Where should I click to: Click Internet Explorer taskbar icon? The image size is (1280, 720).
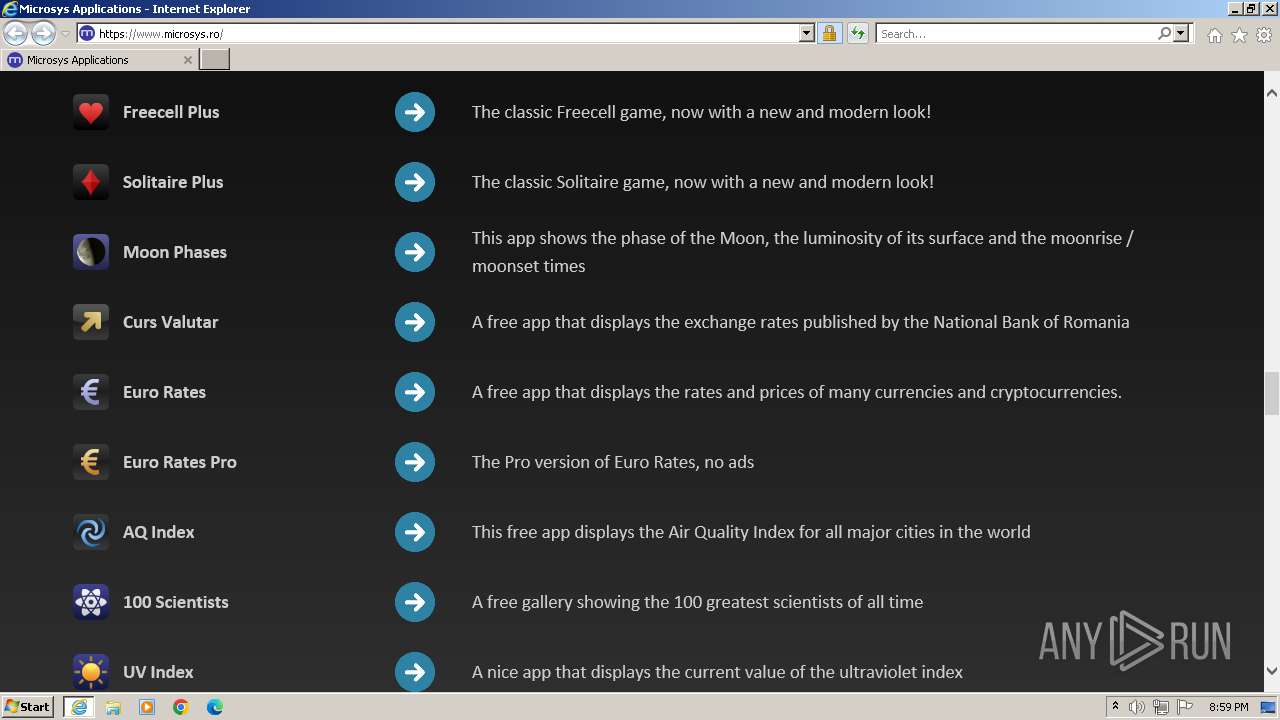(x=78, y=707)
